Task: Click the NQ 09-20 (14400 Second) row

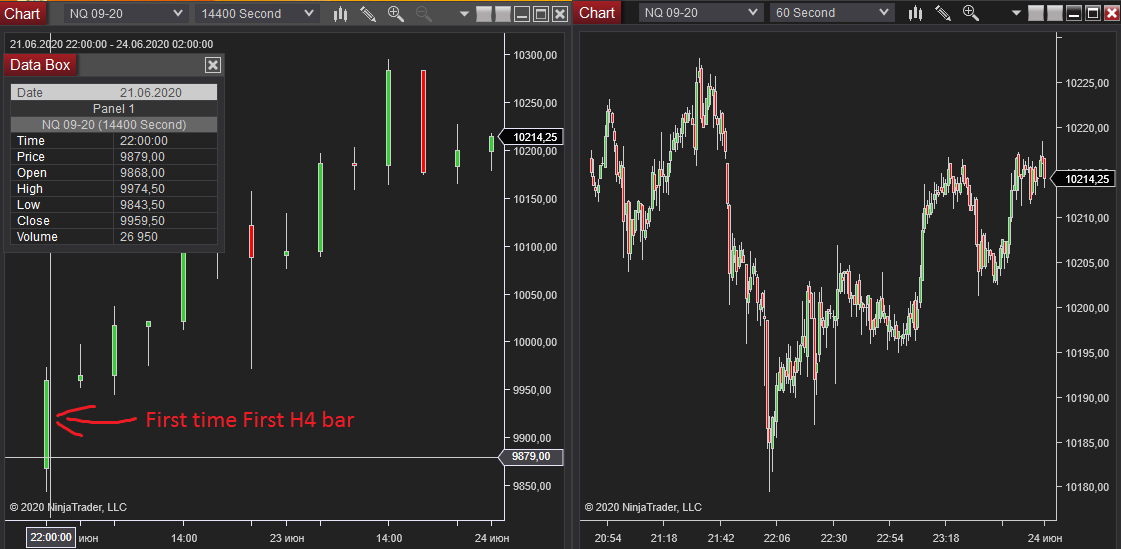Action: point(114,124)
